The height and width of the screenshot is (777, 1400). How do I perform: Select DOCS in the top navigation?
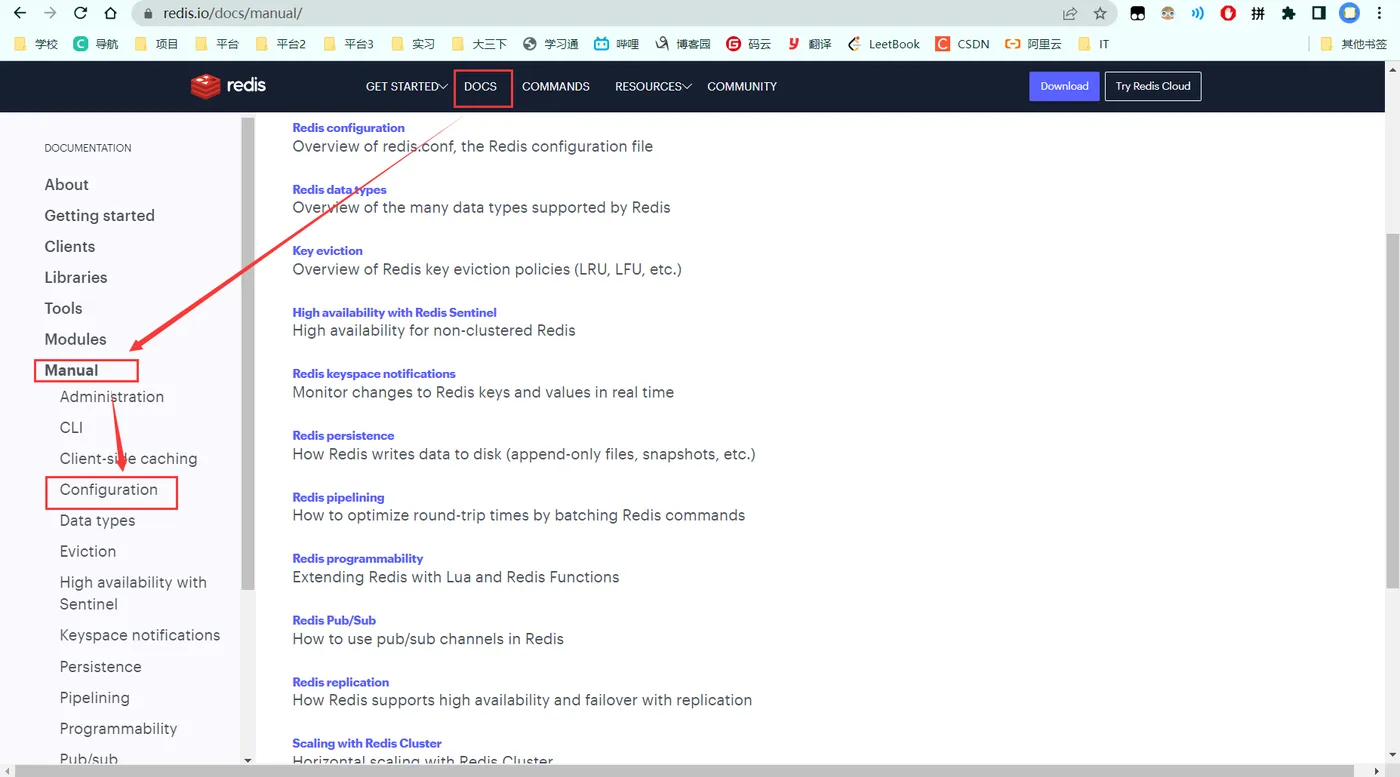point(480,87)
